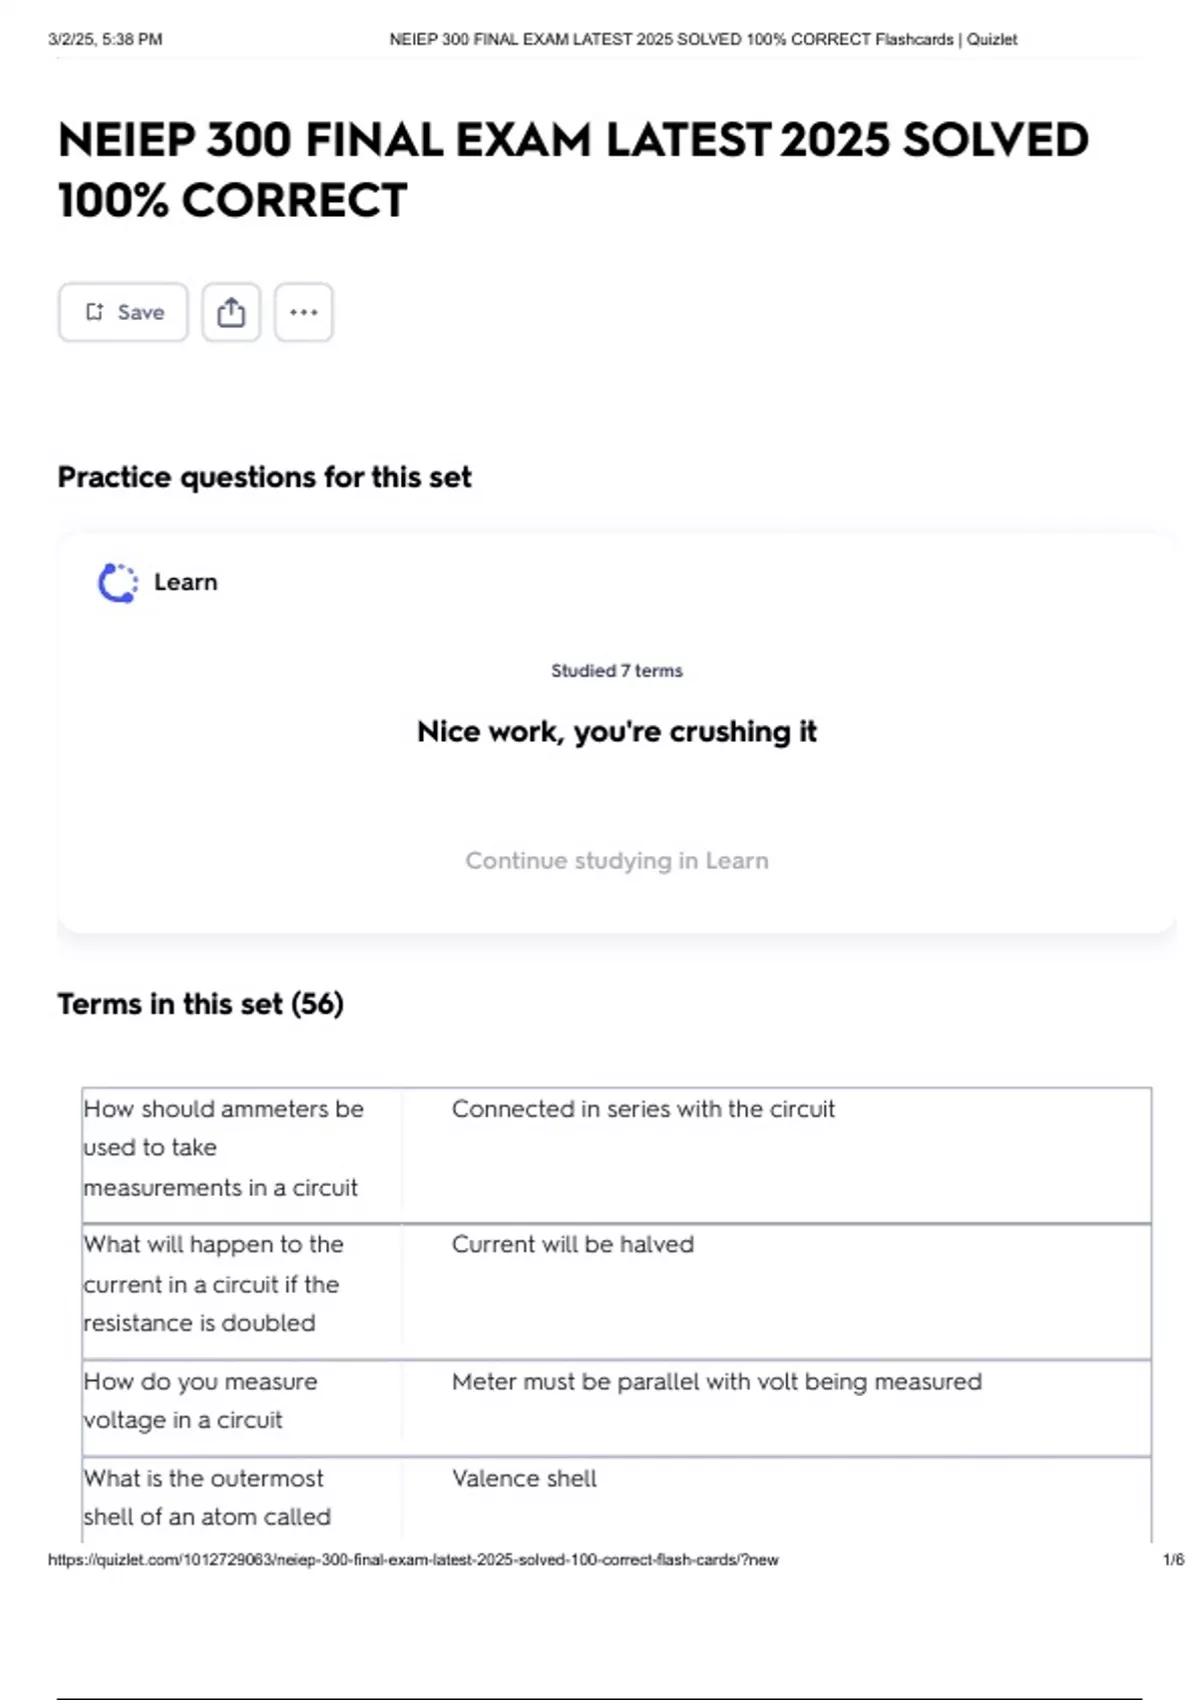Click the share icon button

coord(231,312)
